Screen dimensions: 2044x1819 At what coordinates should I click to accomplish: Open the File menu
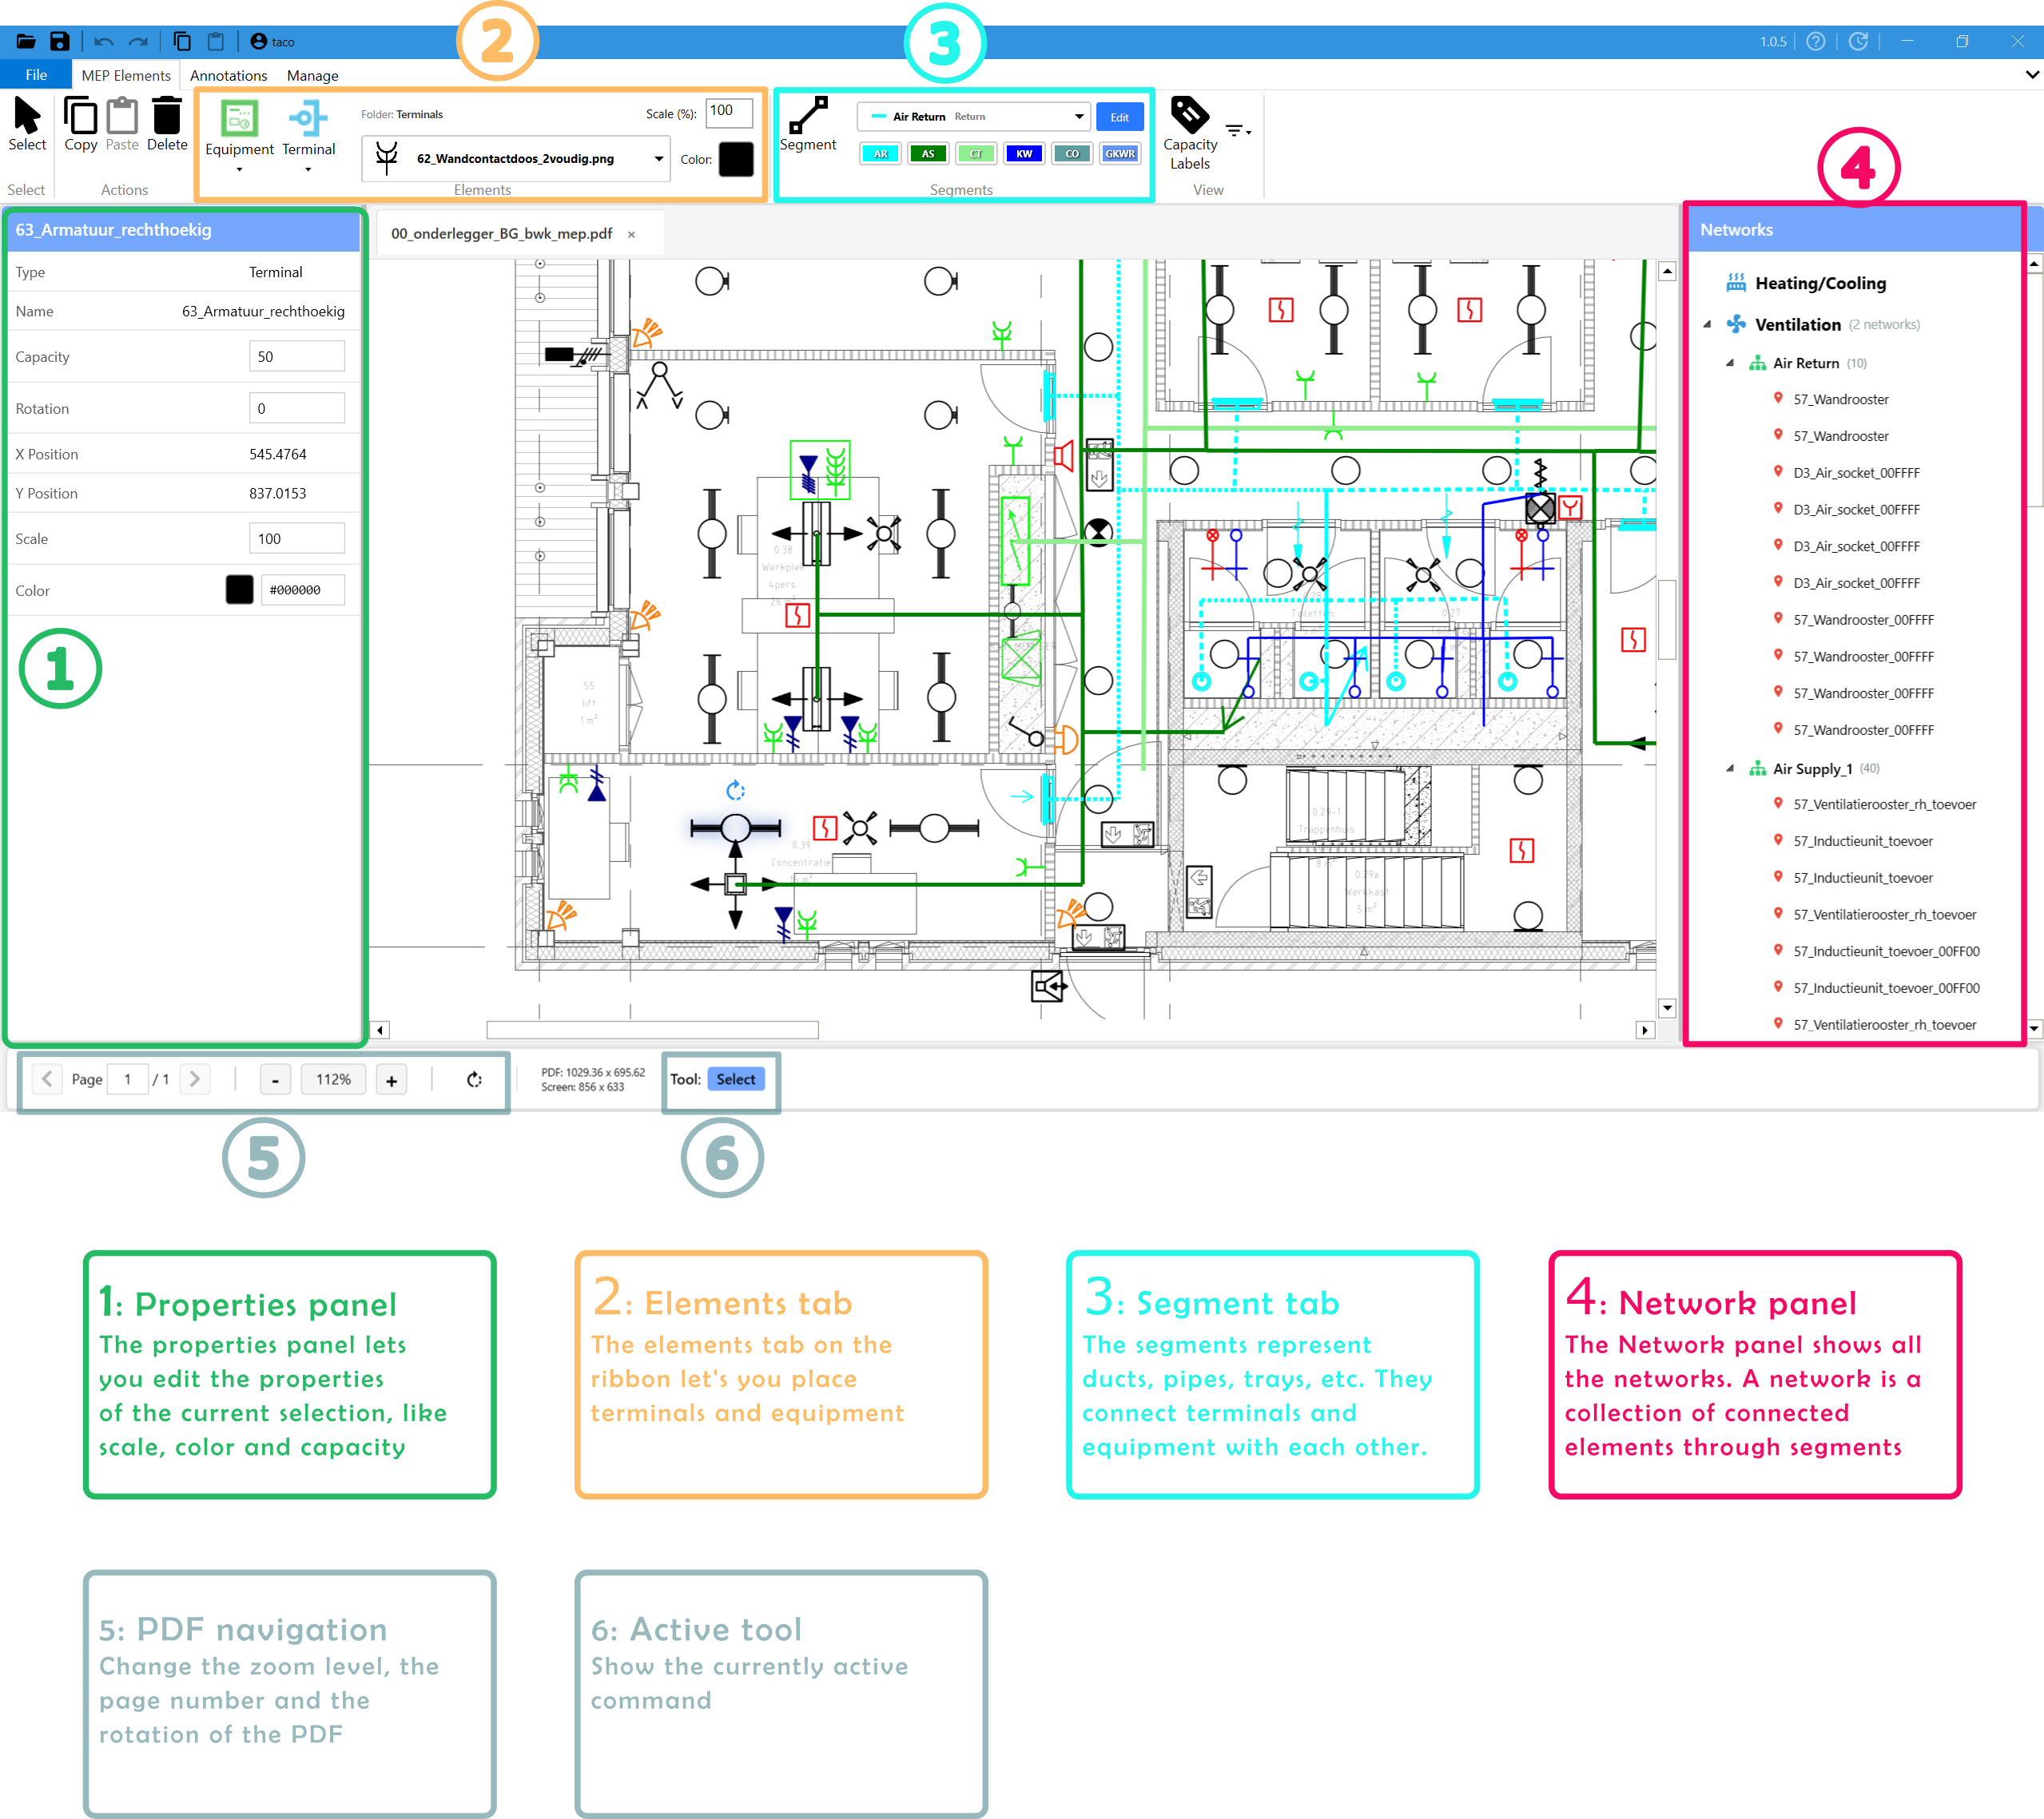(35, 75)
